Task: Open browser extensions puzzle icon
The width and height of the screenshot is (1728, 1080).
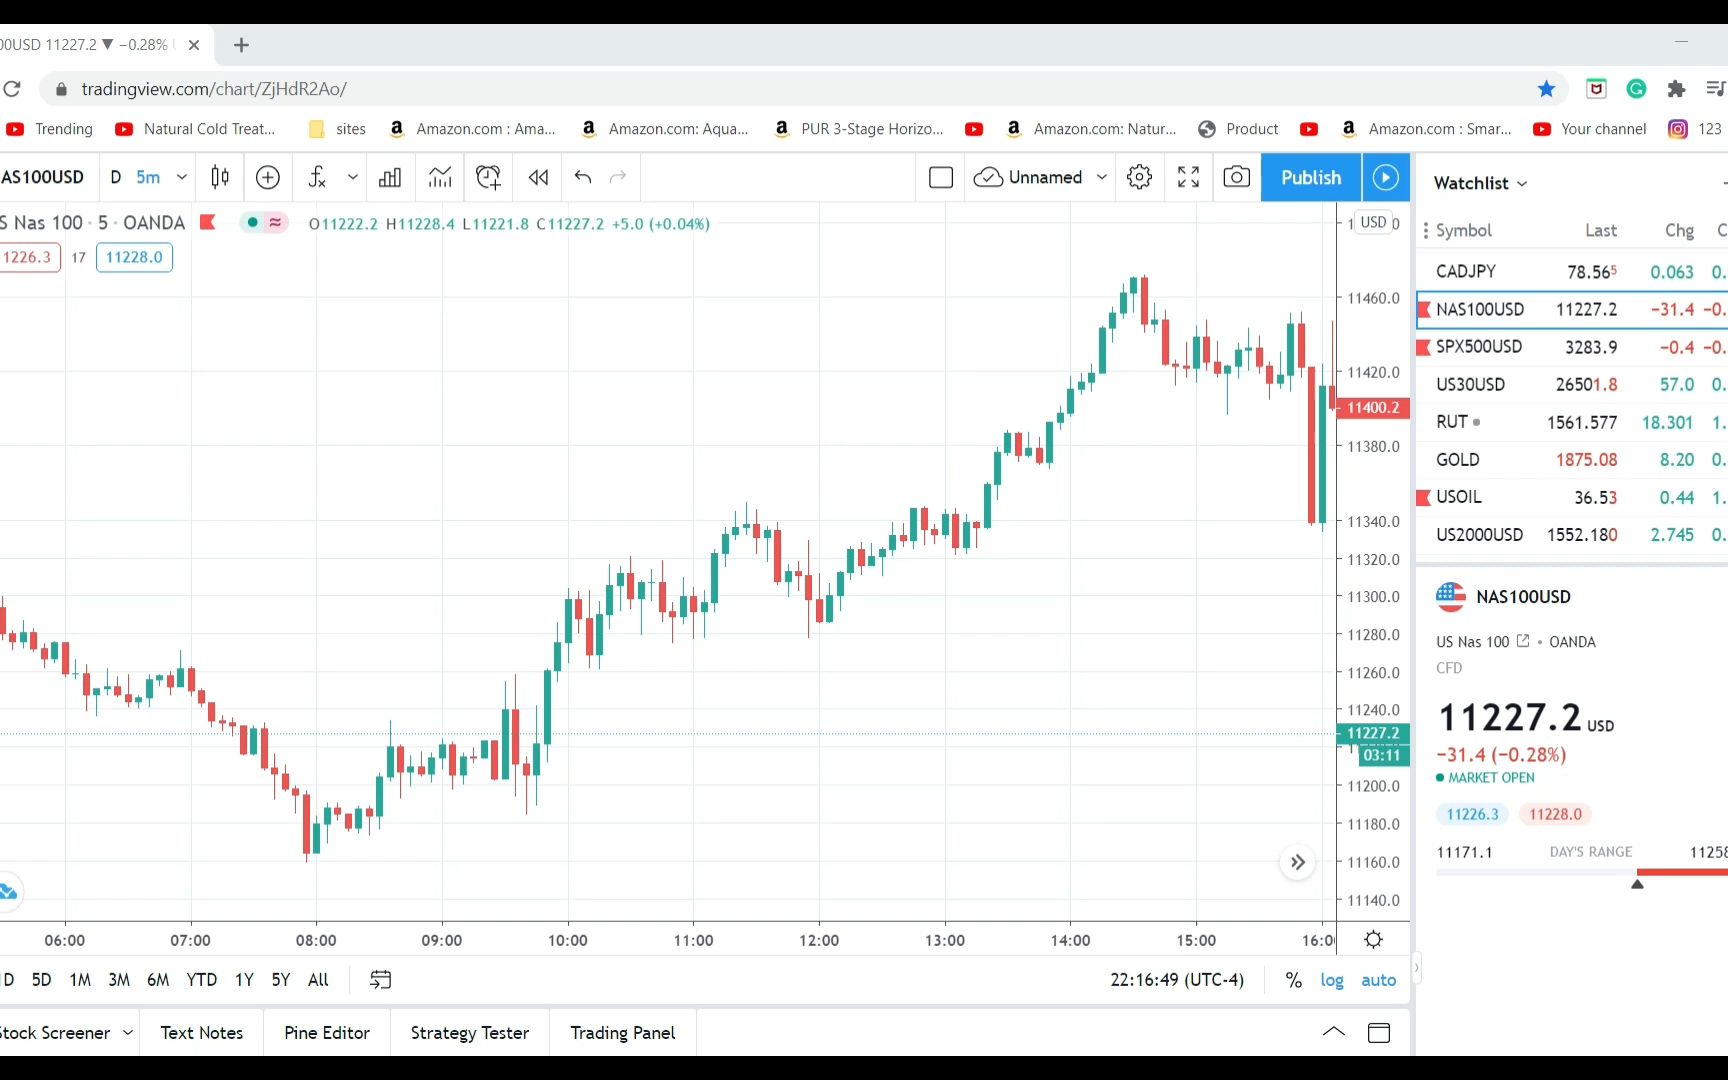Action: pos(1676,89)
